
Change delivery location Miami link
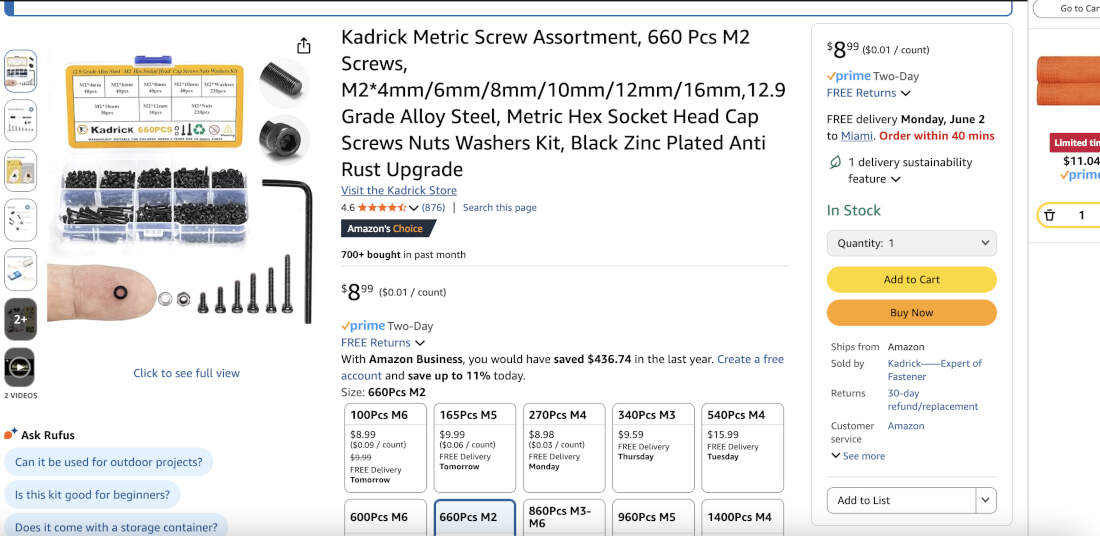[857, 135]
